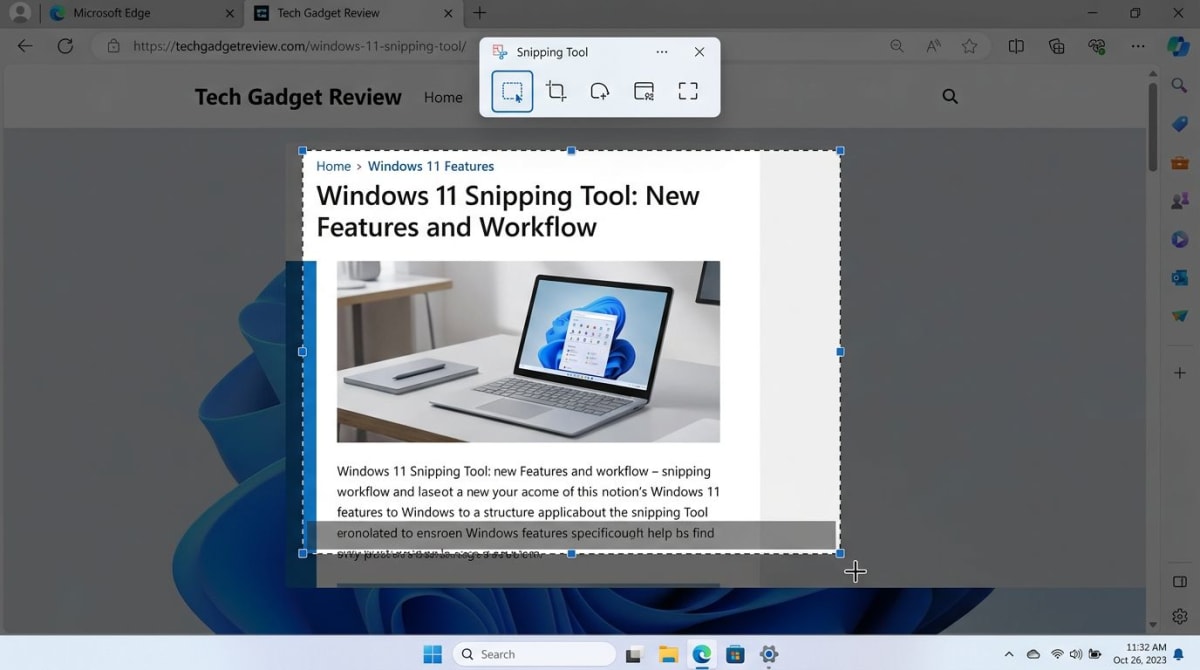Viewport: 1200px width, 670px height.
Task: Click scrollbar down arrow
Action: click(x=1152, y=624)
